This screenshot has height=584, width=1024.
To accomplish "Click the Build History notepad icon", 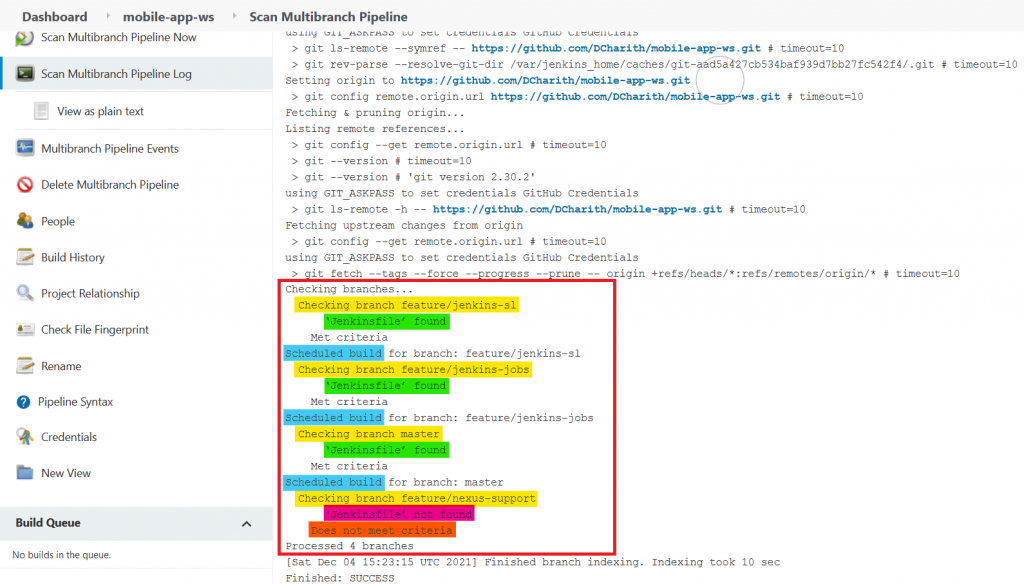I will 25,257.
